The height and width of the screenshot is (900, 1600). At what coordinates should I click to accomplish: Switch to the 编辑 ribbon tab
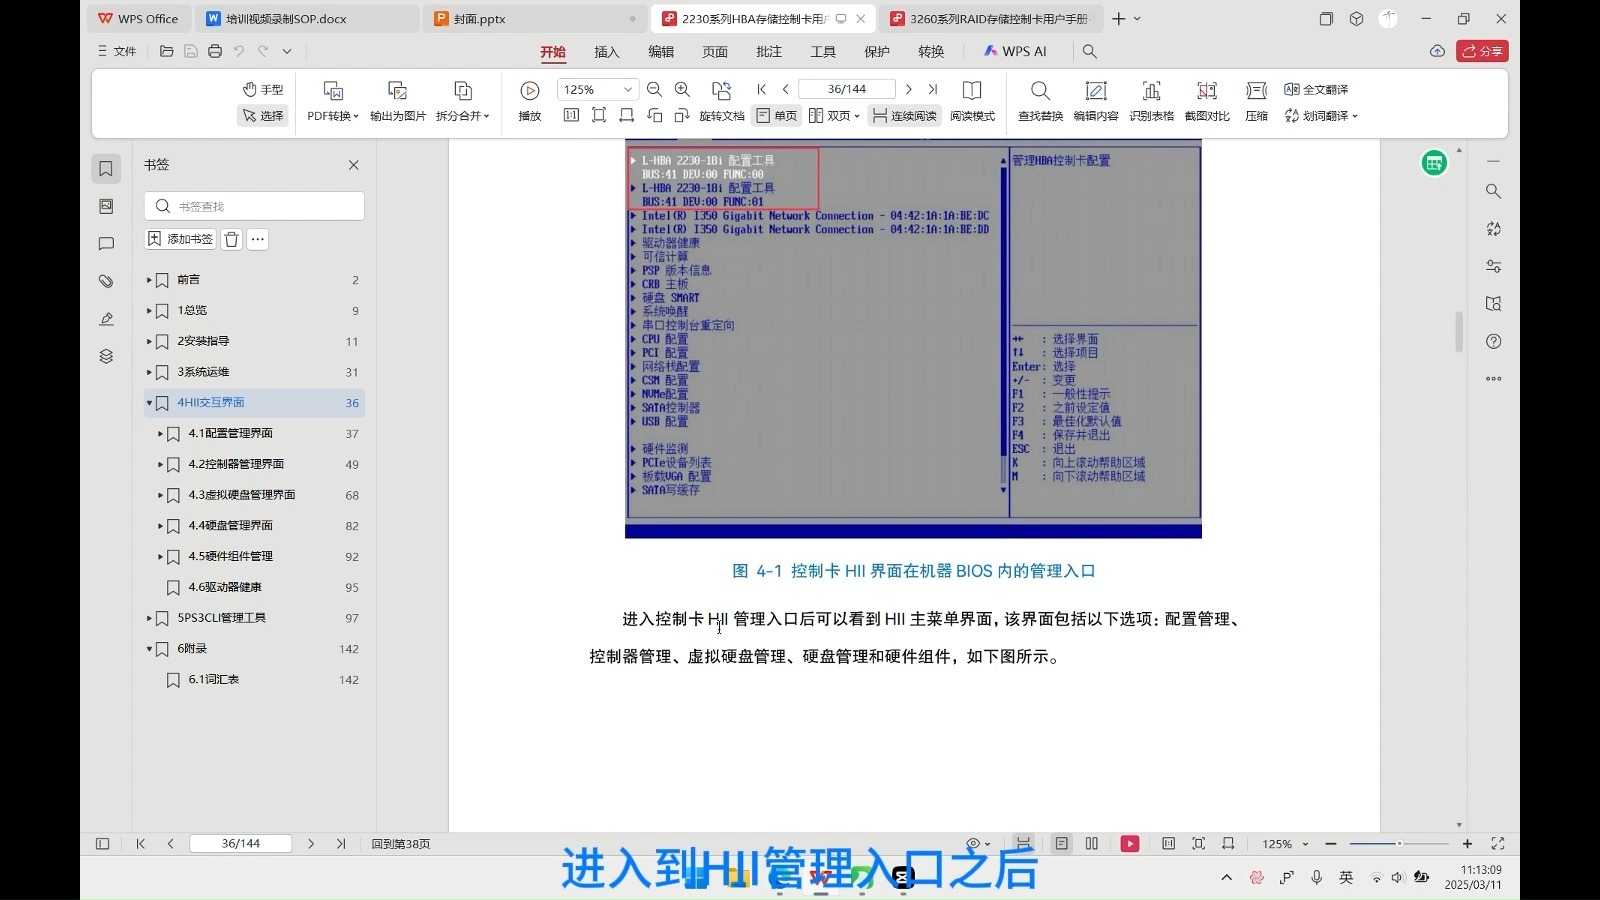pos(661,52)
